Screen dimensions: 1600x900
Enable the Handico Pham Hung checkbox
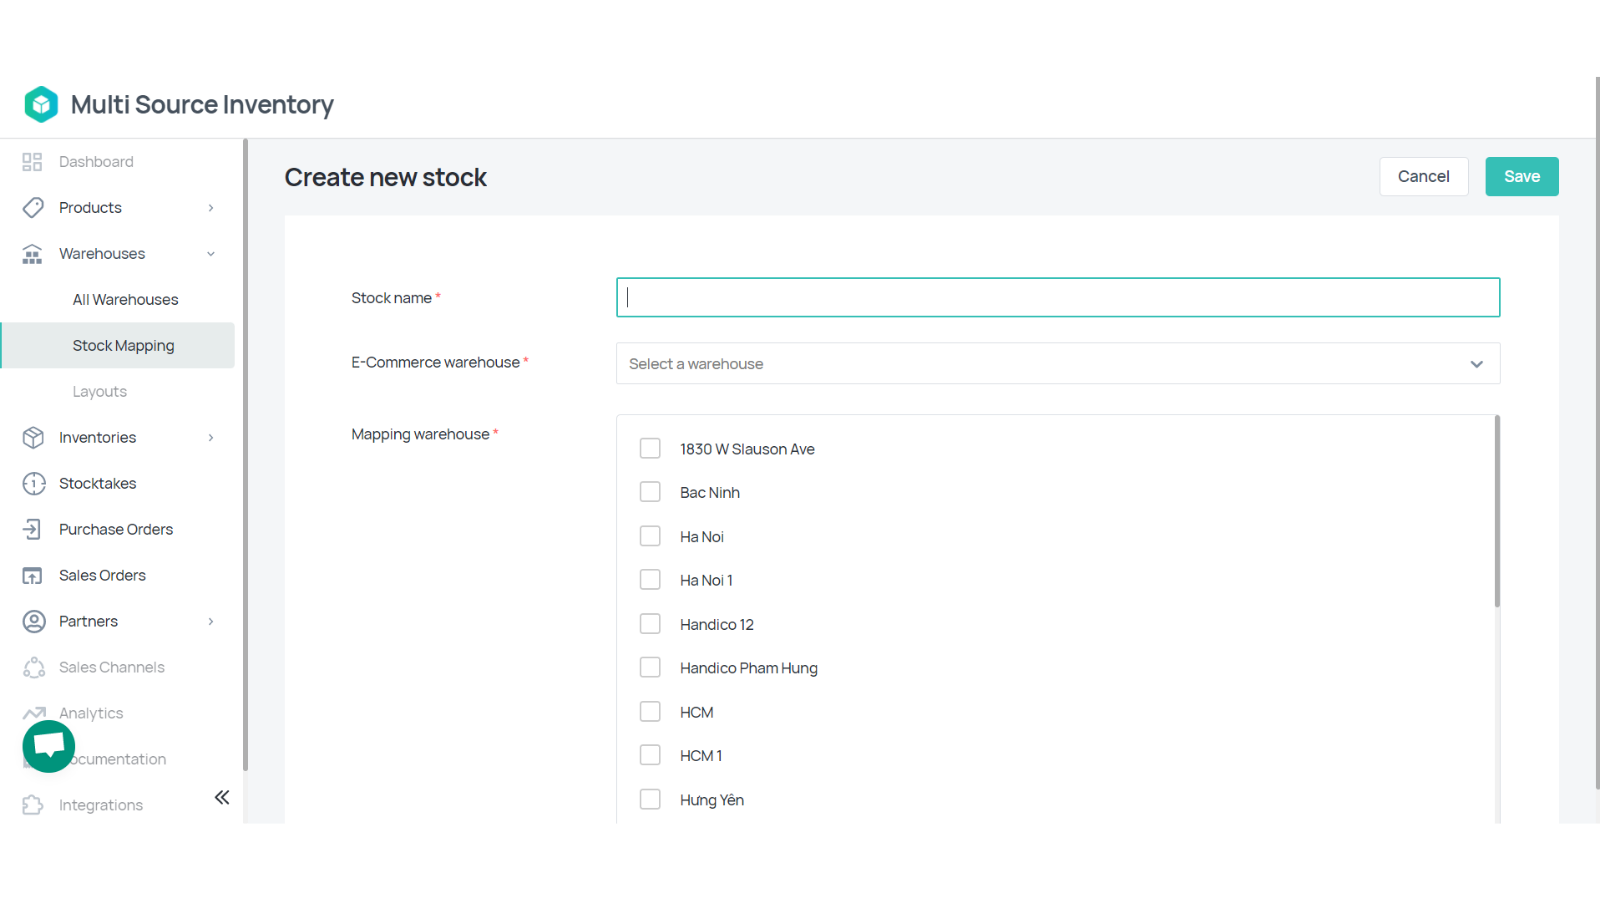[650, 668]
